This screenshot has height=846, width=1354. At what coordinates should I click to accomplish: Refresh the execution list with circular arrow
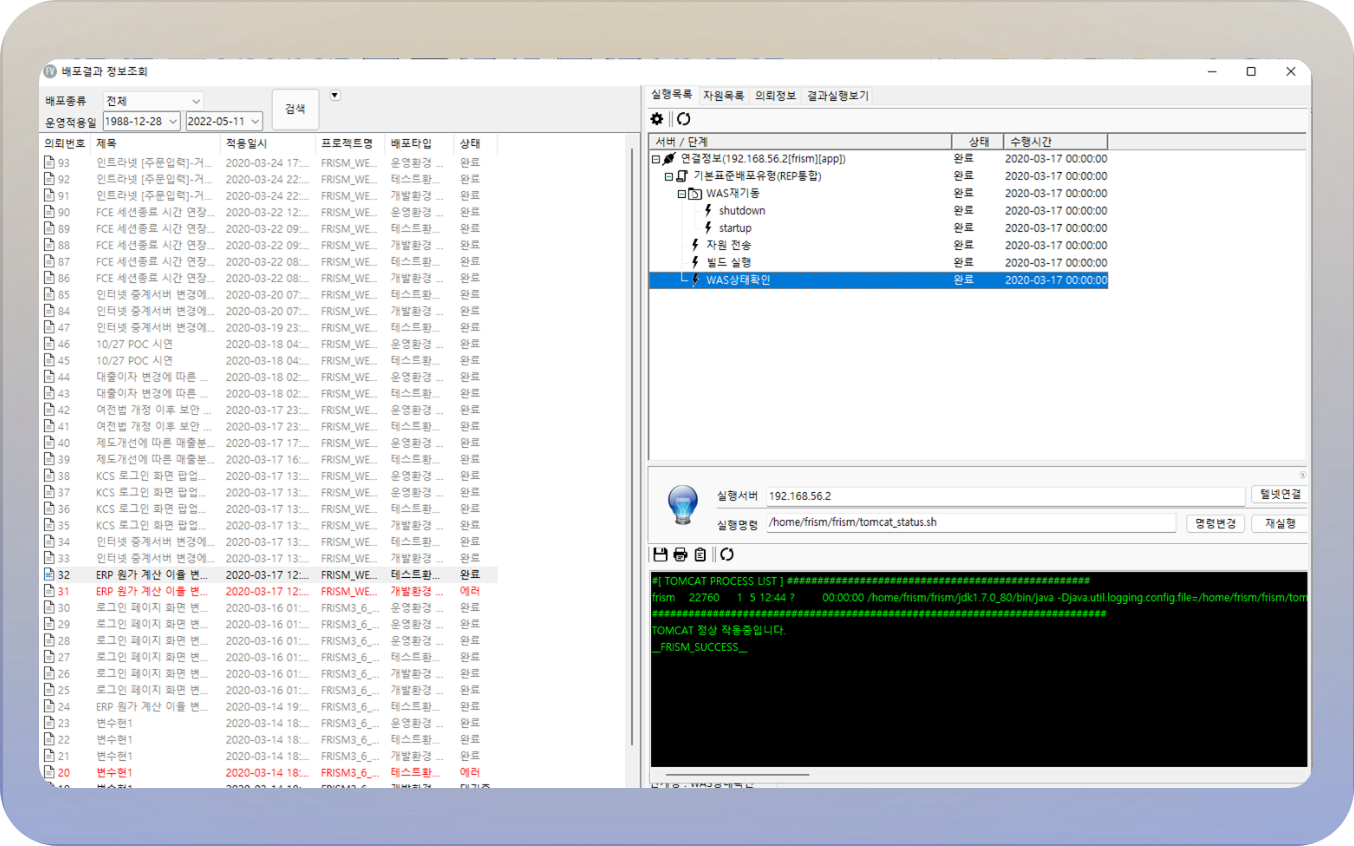(x=683, y=119)
